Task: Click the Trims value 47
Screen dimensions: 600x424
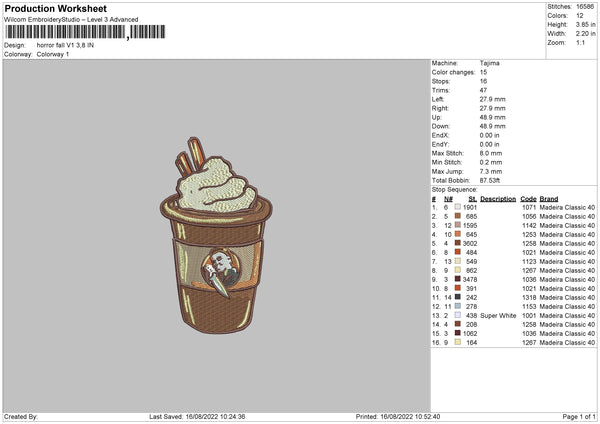Action: [483, 90]
